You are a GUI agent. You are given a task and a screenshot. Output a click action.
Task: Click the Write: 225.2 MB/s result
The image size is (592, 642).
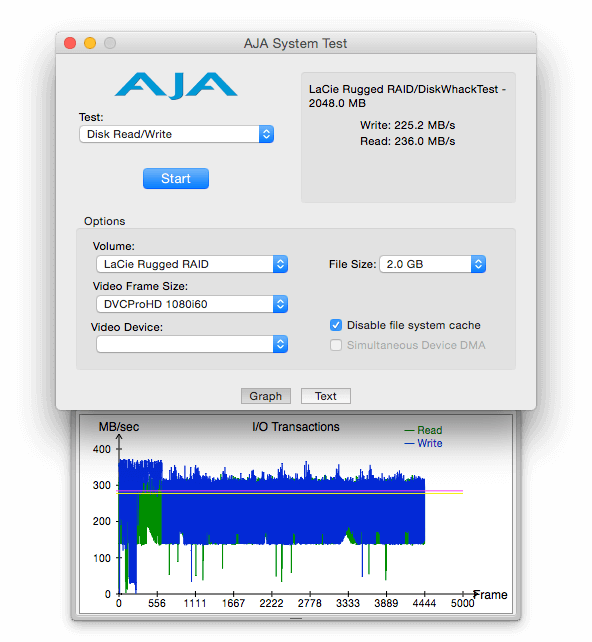[x=407, y=125]
